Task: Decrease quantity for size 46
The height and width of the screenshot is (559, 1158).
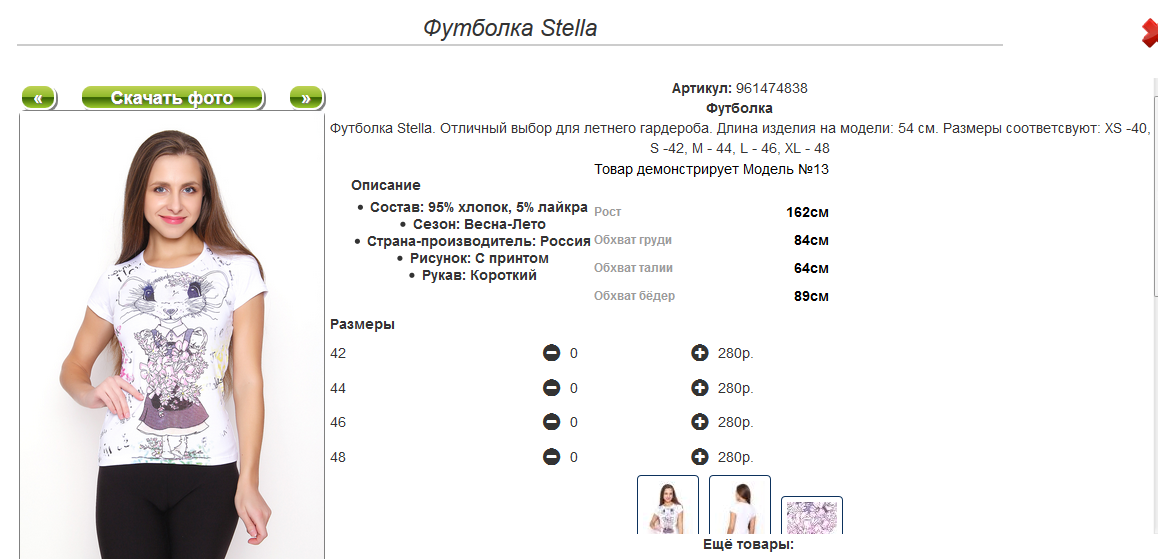Action: 551,422
